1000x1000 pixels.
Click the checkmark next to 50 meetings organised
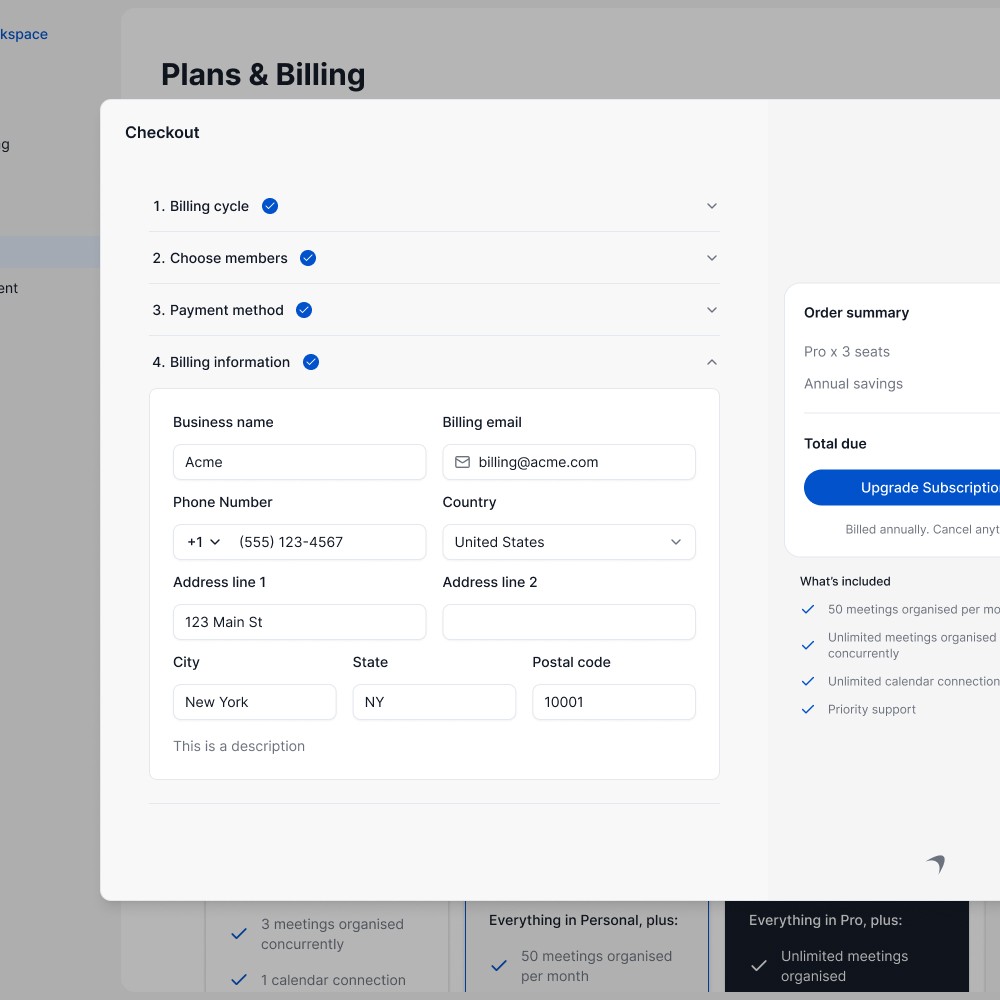(808, 609)
